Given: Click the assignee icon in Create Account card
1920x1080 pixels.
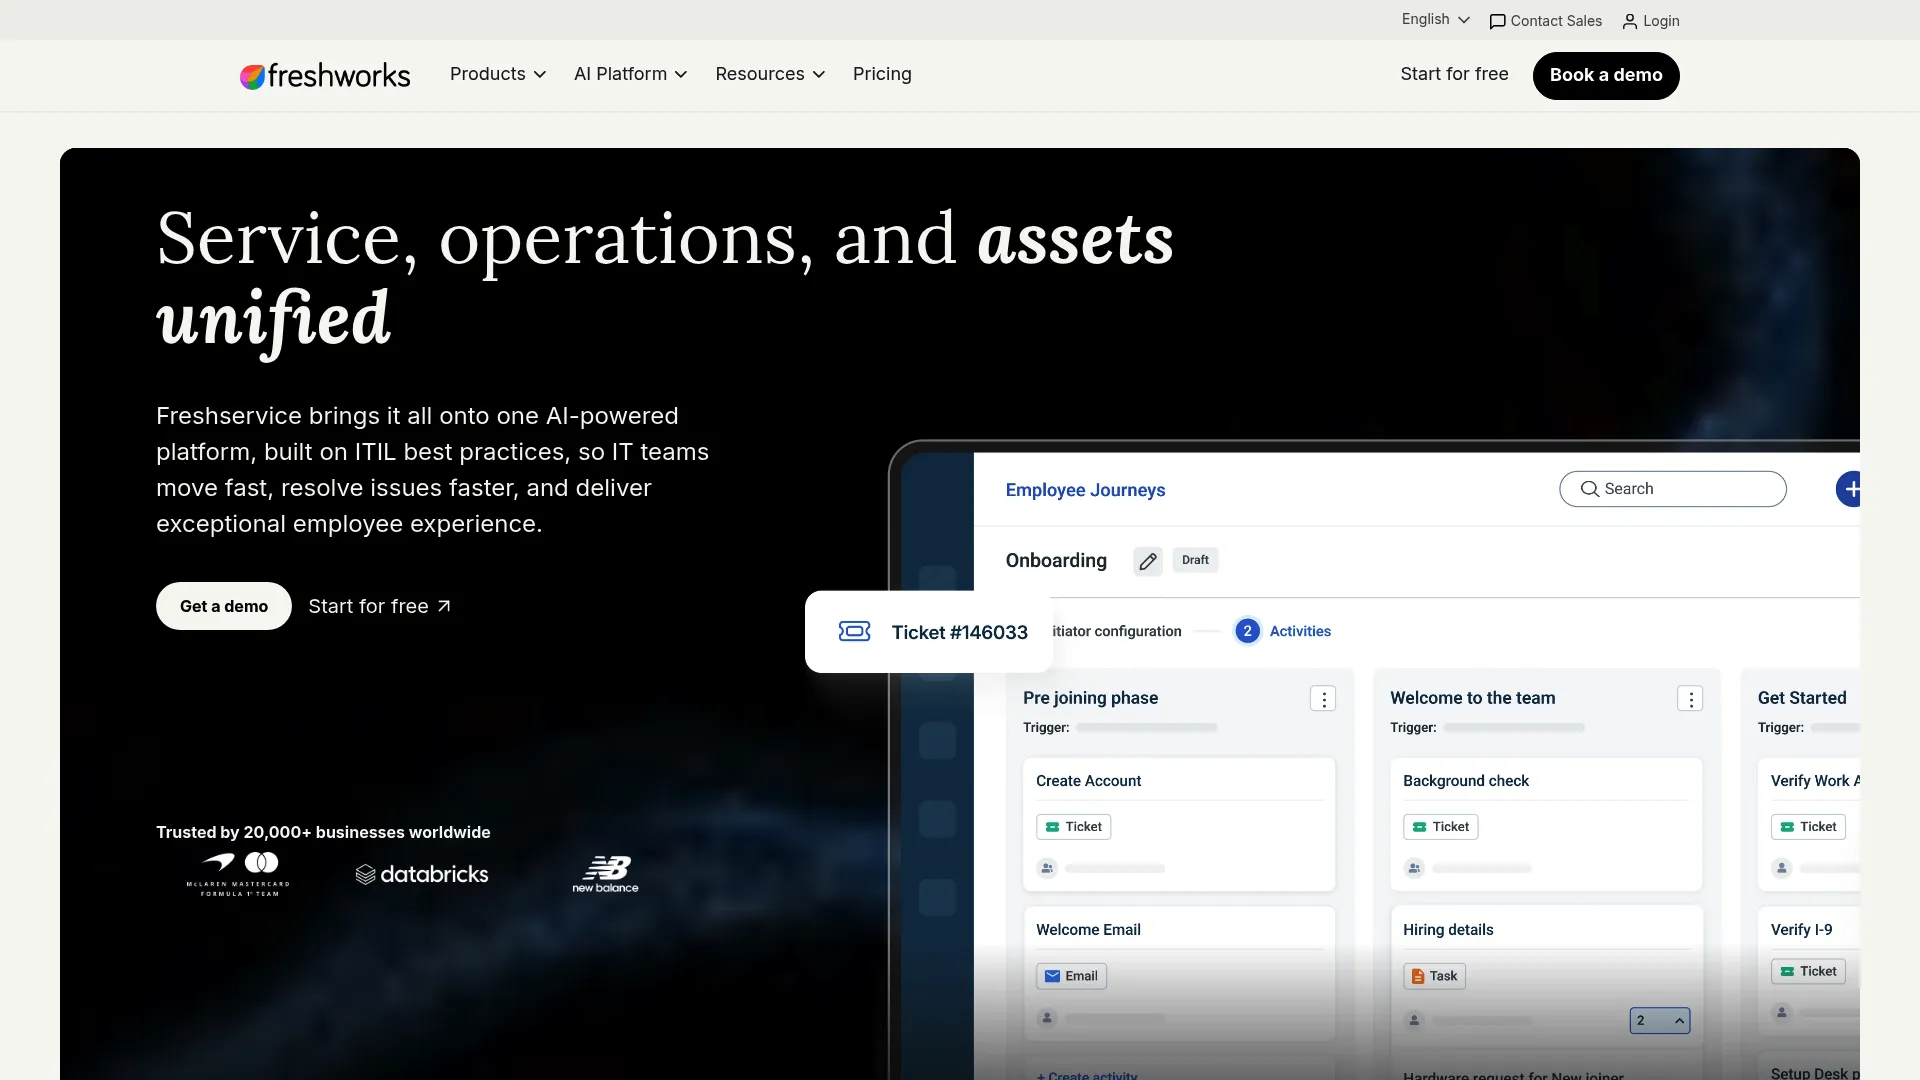Looking at the screenshot, I should (x=1047, y=868).
